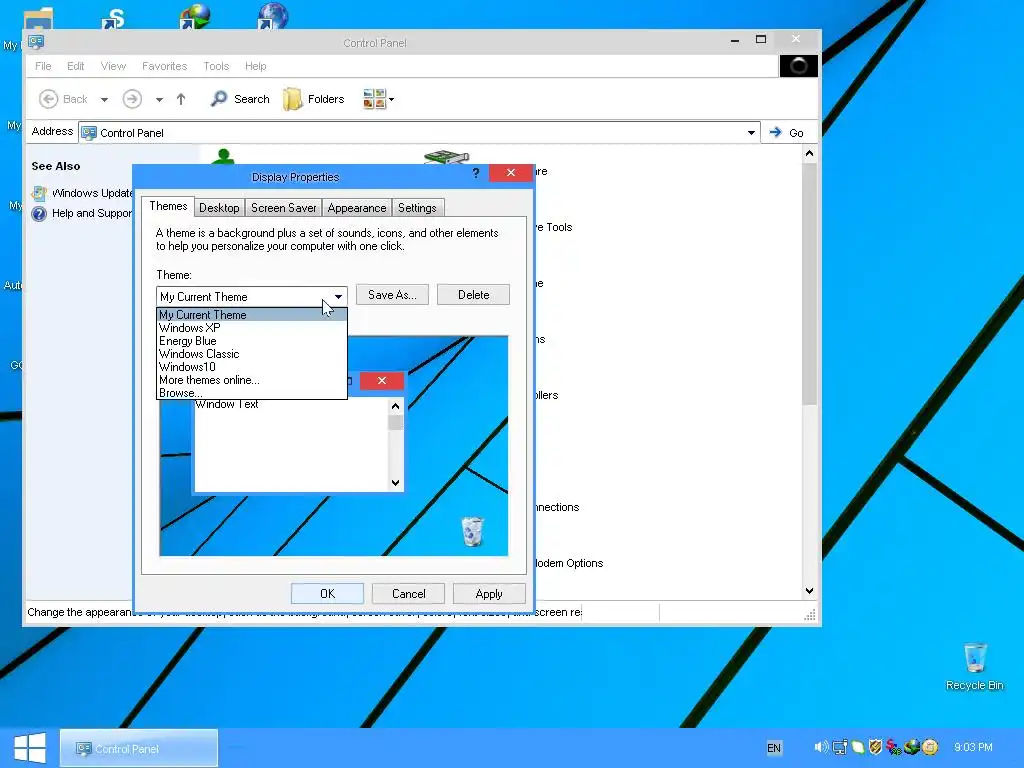Switch to the Desktop tab
The height and width of the screenshot is (768, 1024).
click(x=219, y=208)
